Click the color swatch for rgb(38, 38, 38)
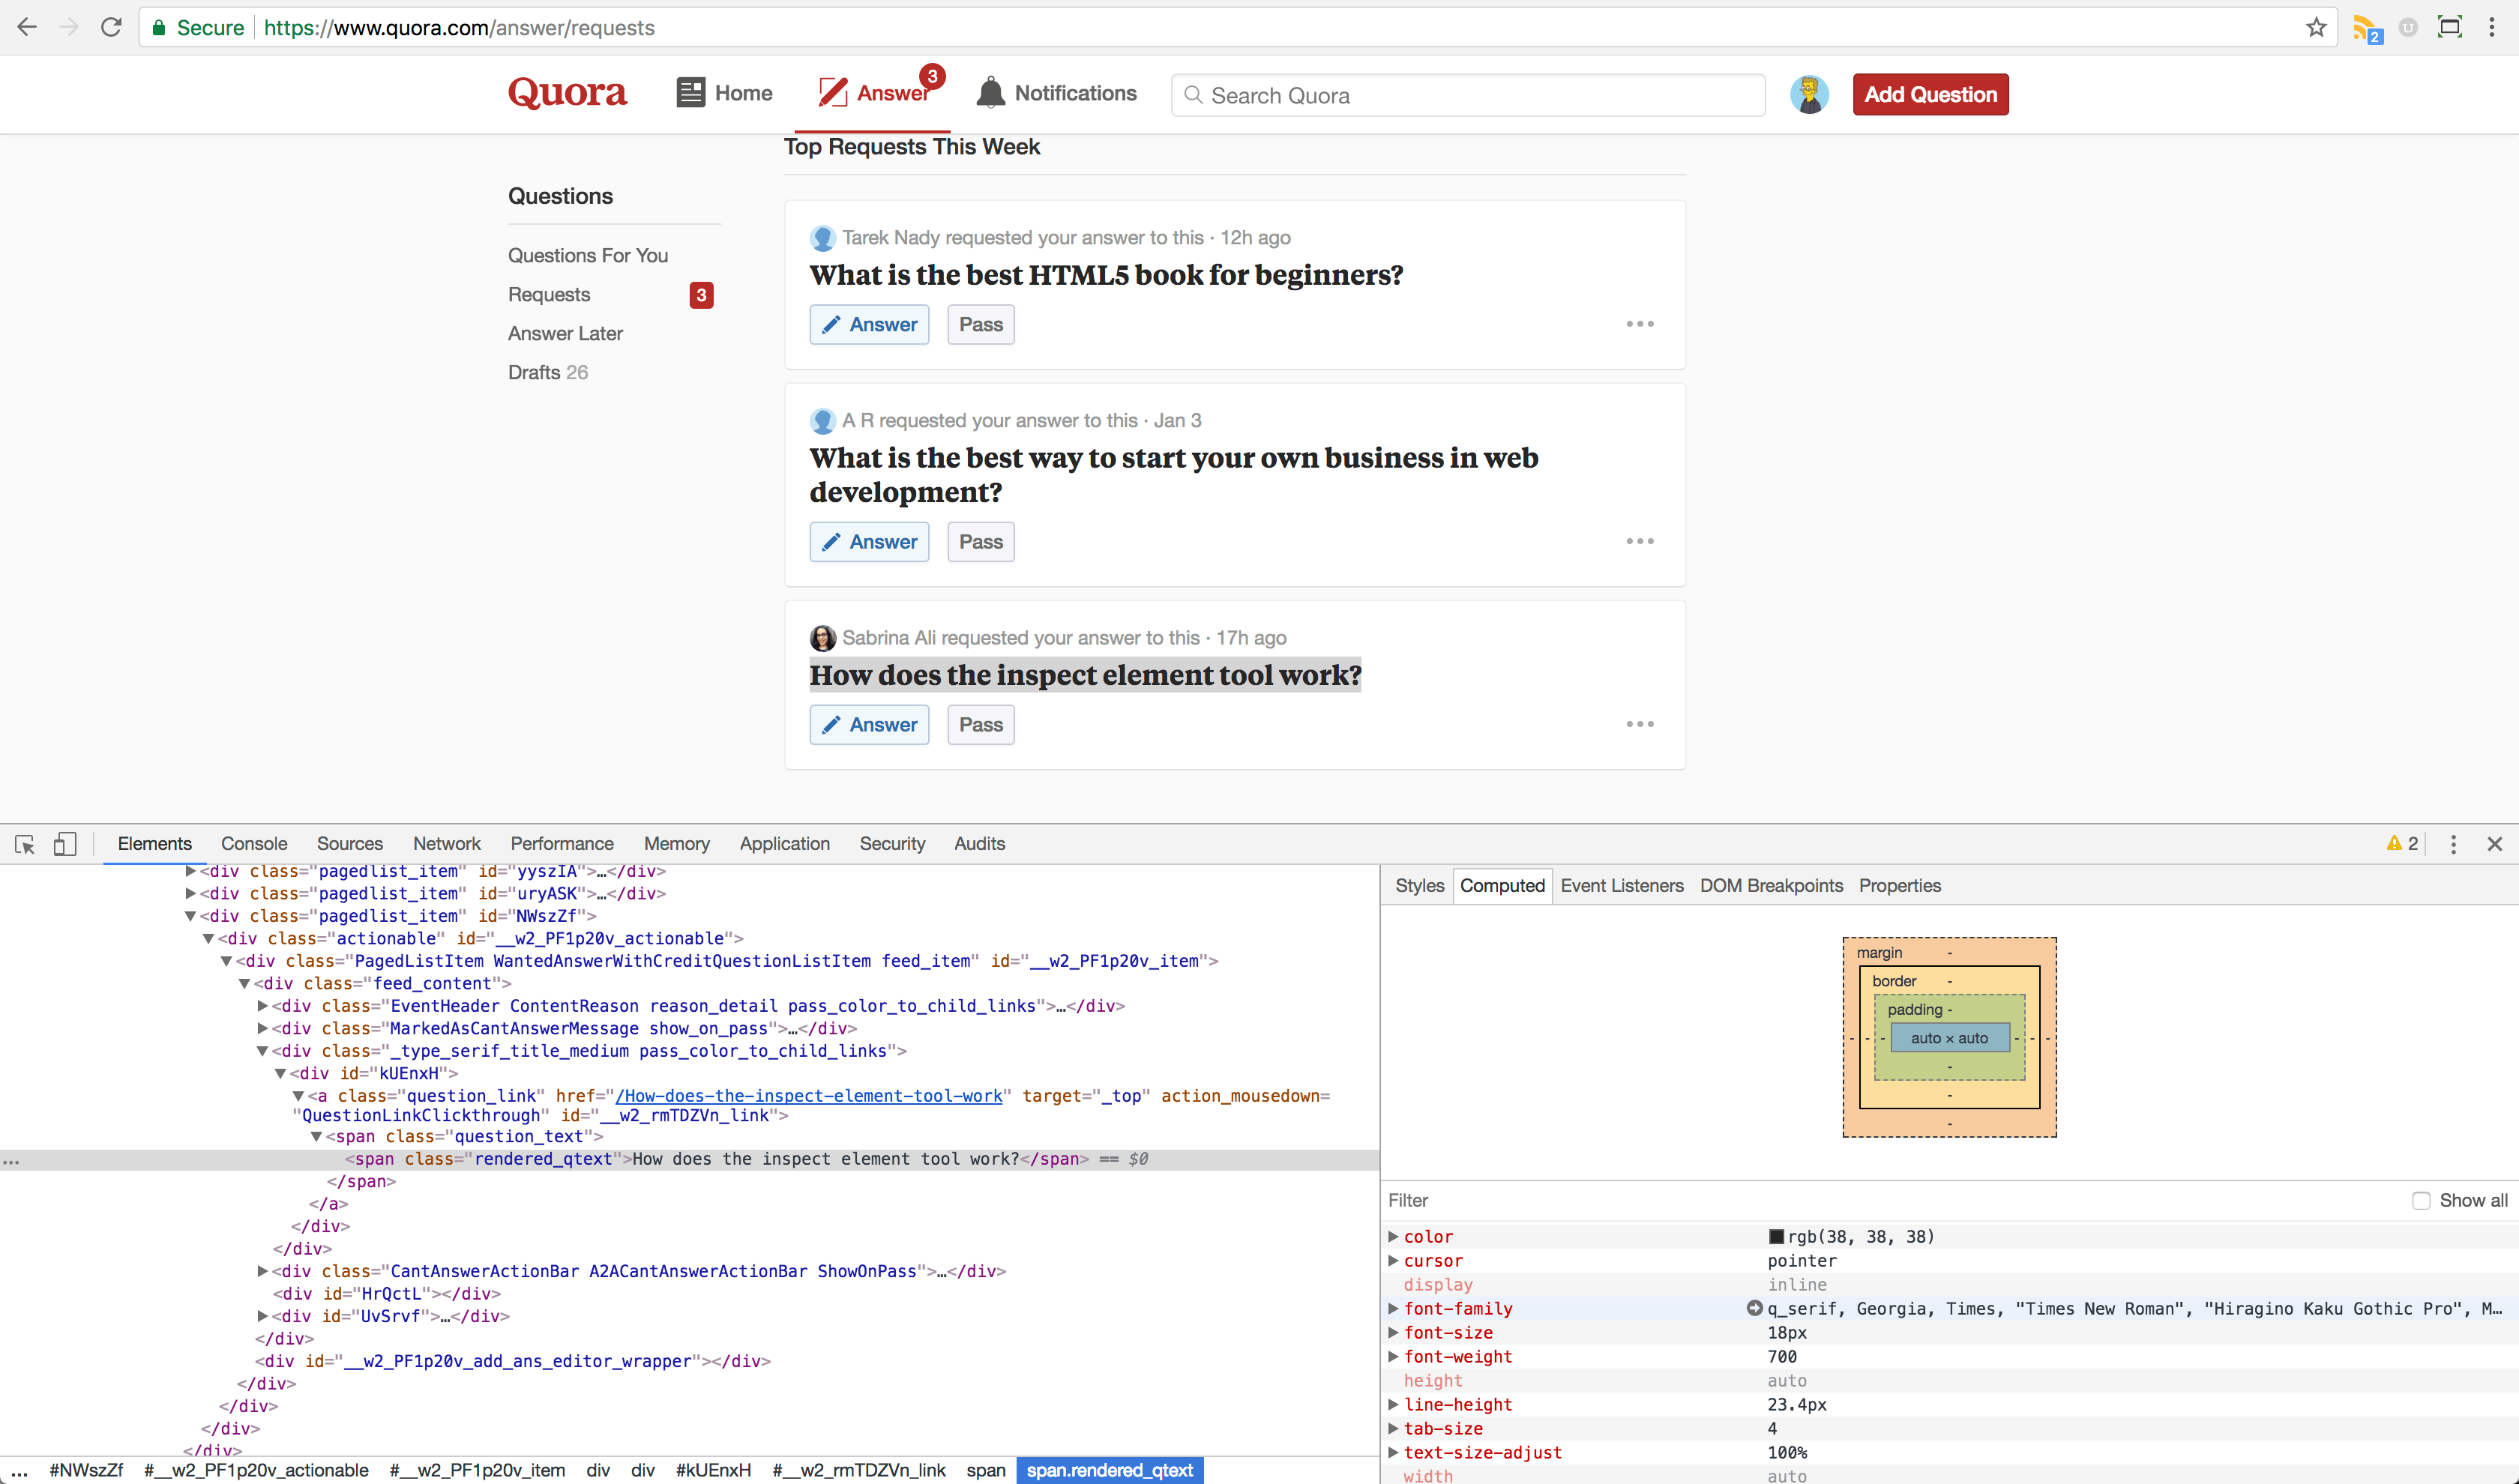 click(x=1776, y=1237)
